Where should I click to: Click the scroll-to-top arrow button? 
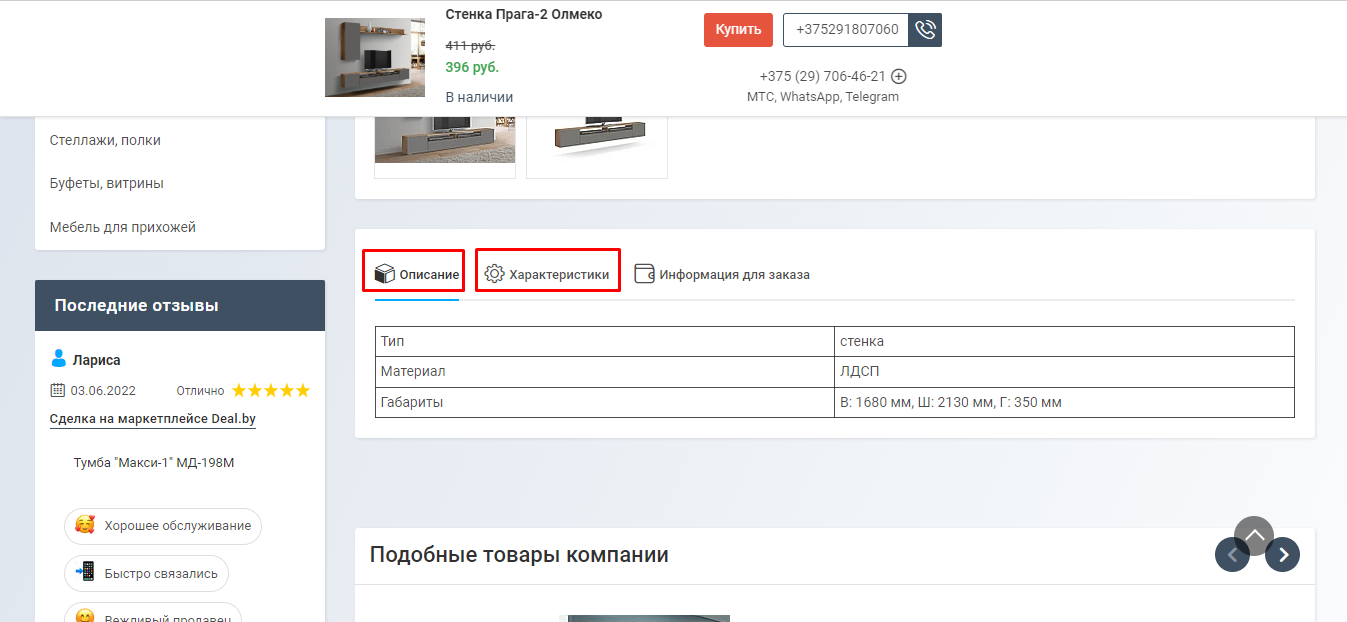click(x=1254, y=536)
